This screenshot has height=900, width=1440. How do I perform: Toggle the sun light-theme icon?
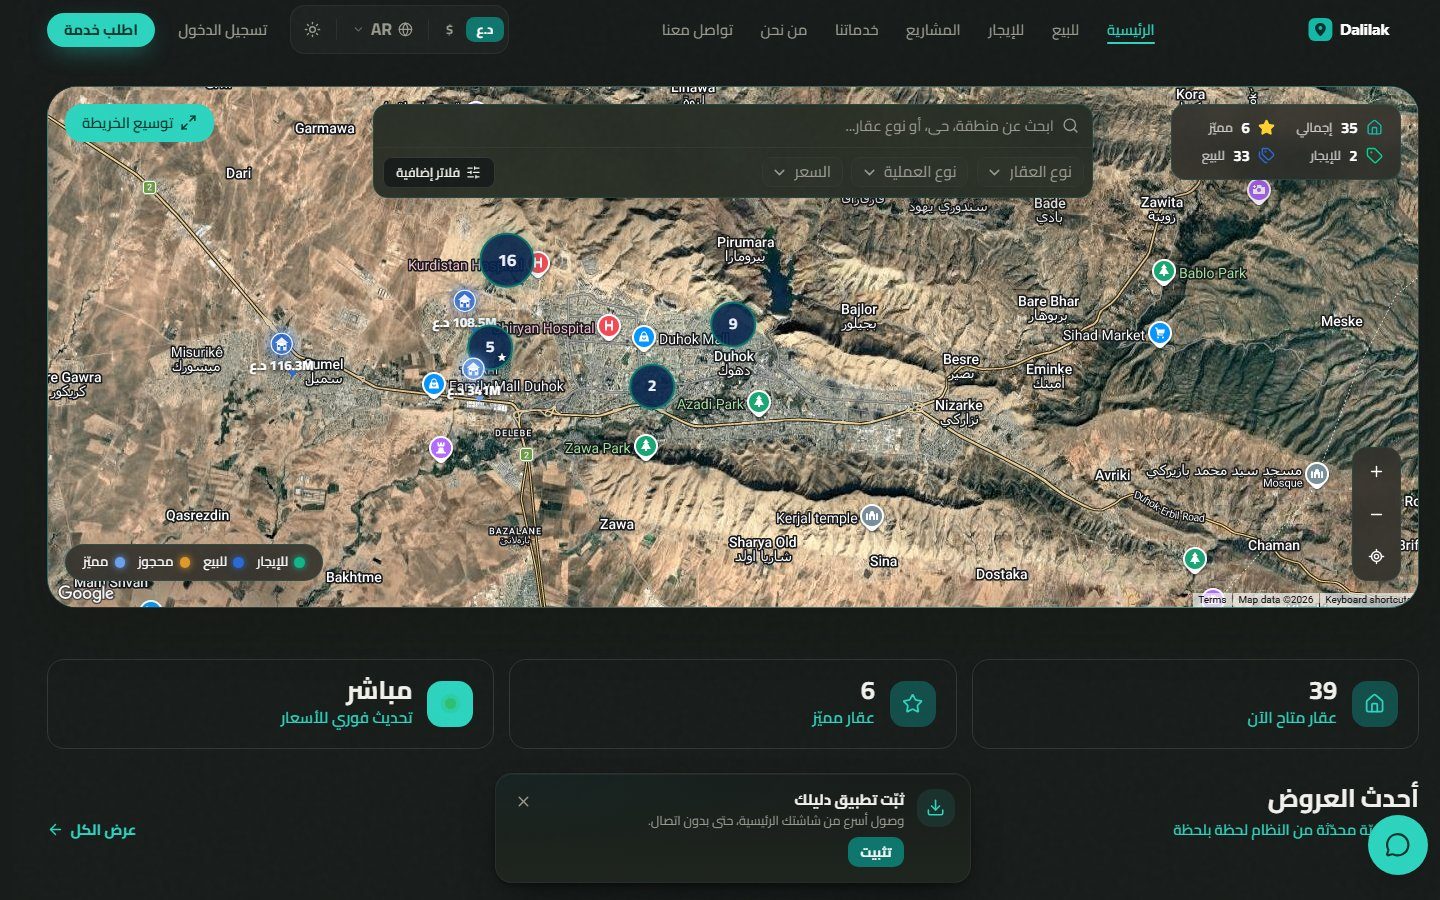(312, 30)
